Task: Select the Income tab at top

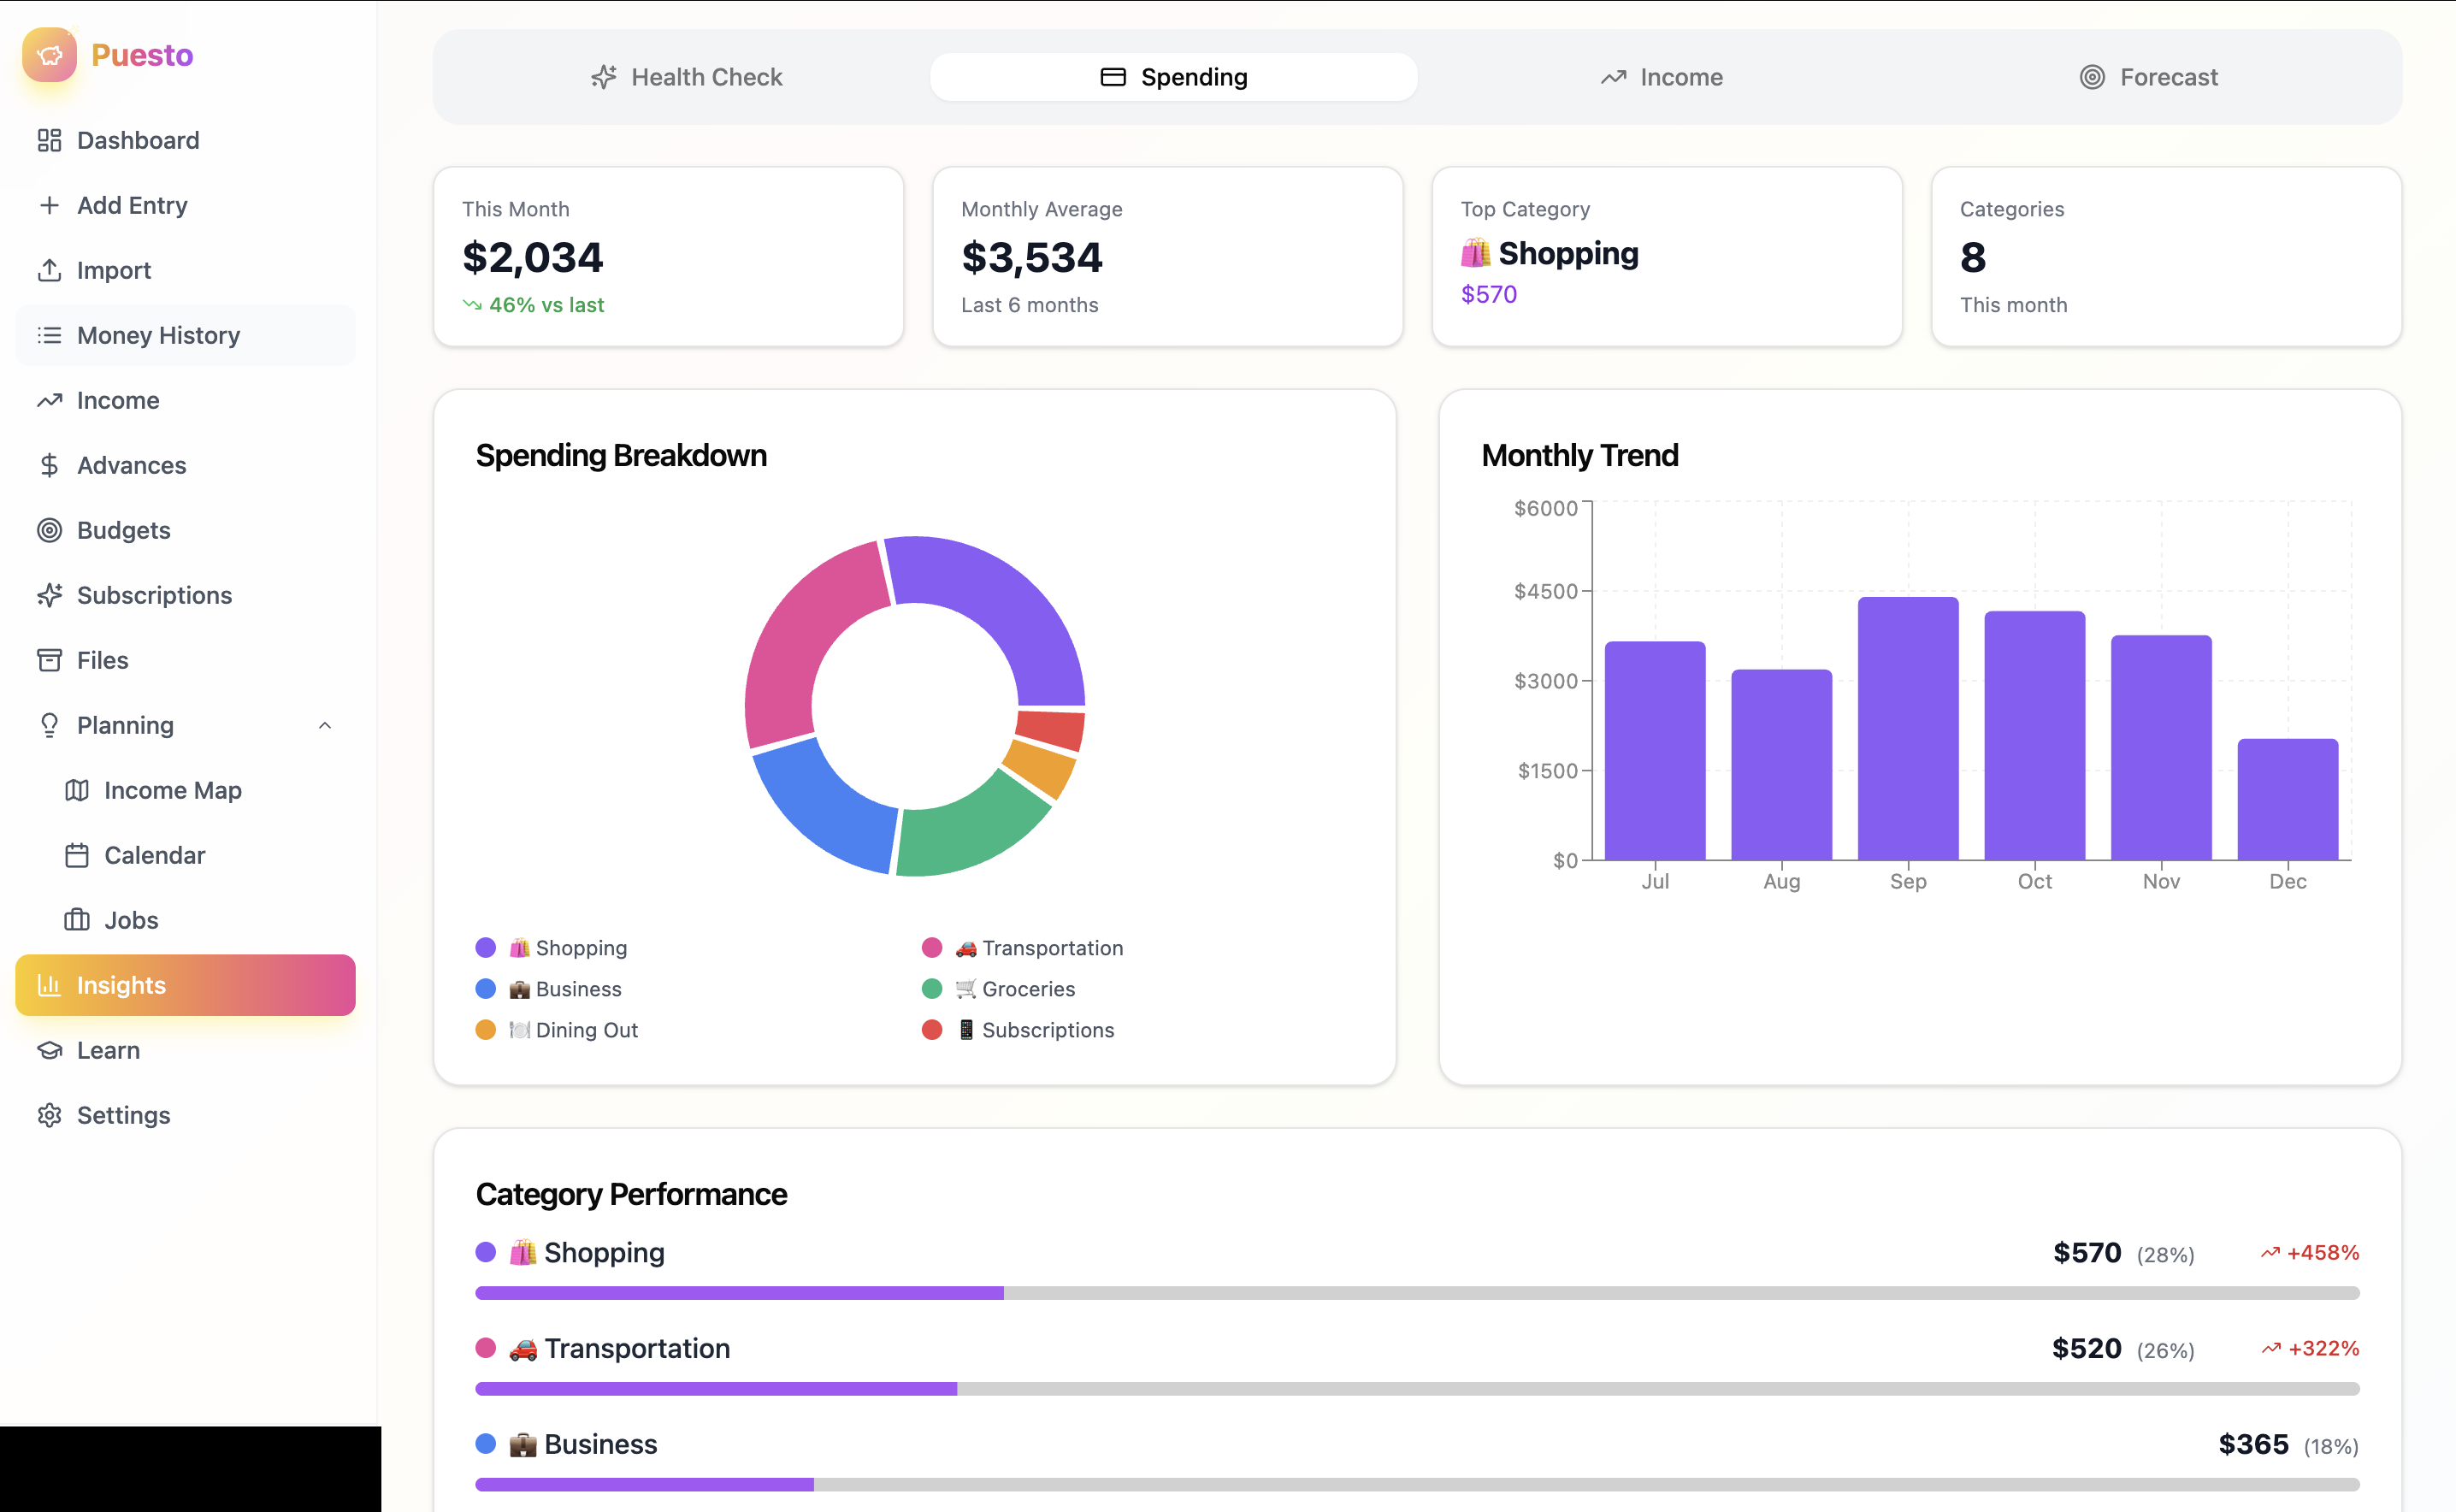Action: pyautogui.click(x=1661, y=77)
